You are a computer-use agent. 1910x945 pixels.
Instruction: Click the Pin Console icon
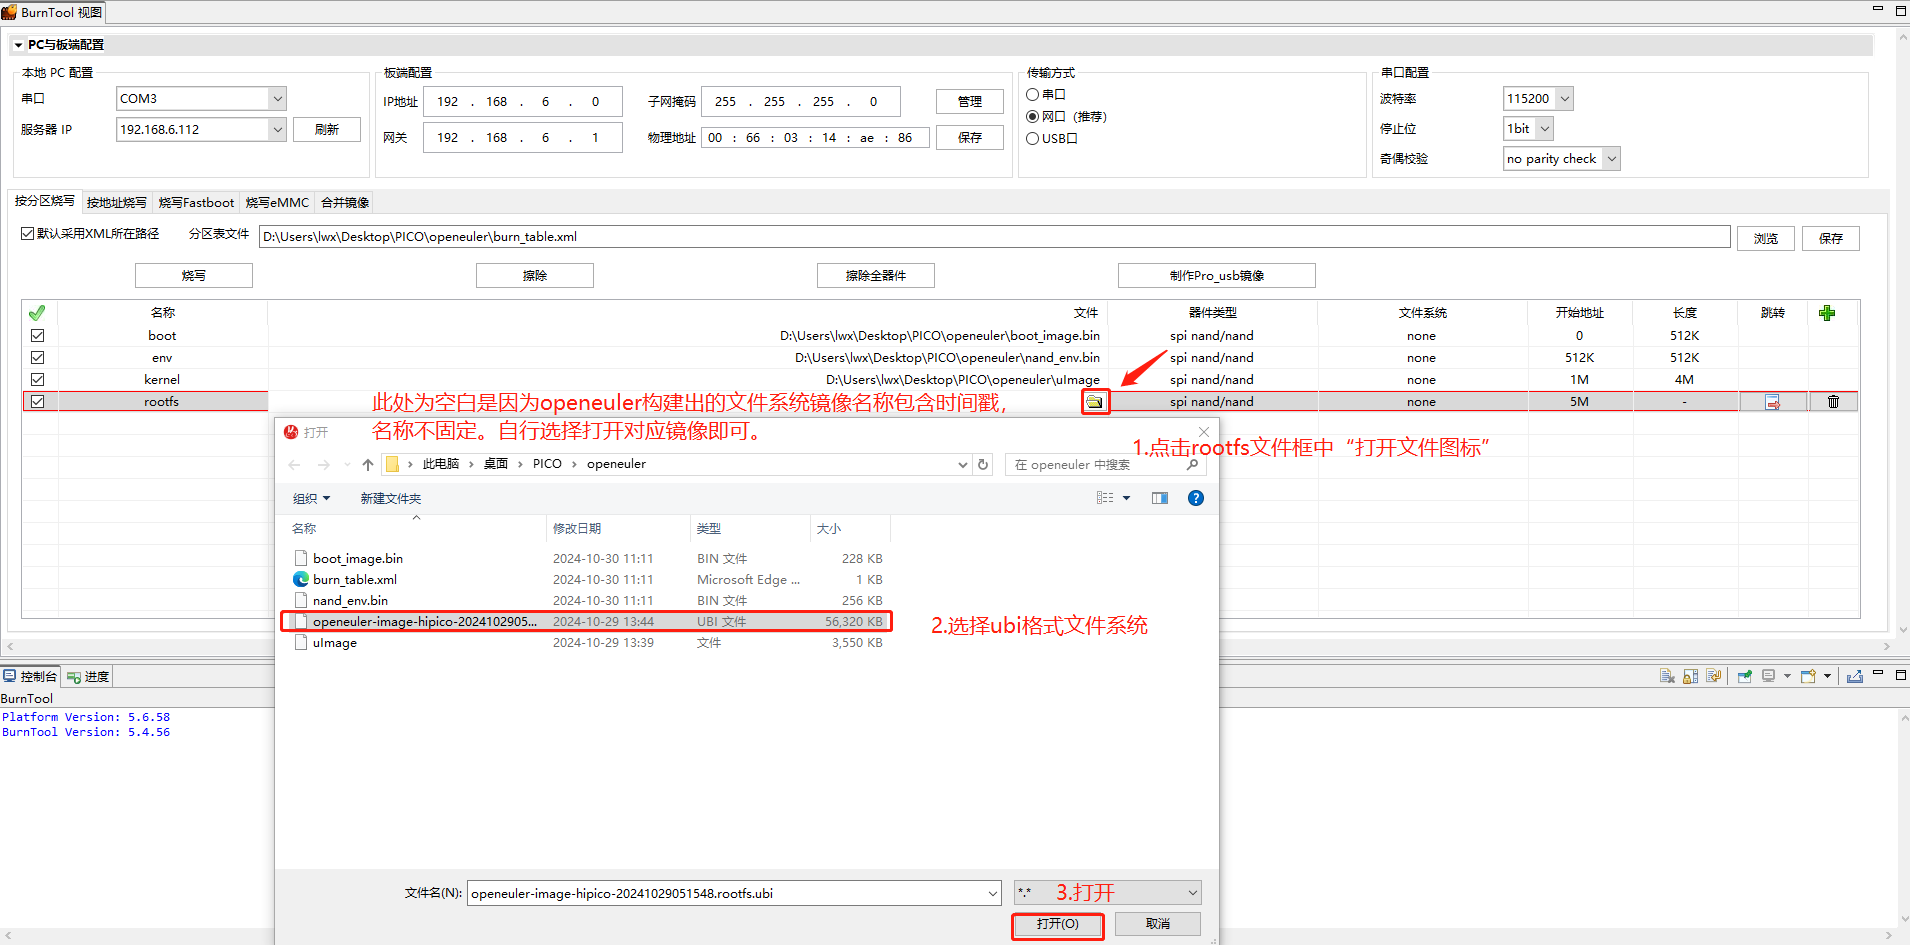click(1744, 677)
